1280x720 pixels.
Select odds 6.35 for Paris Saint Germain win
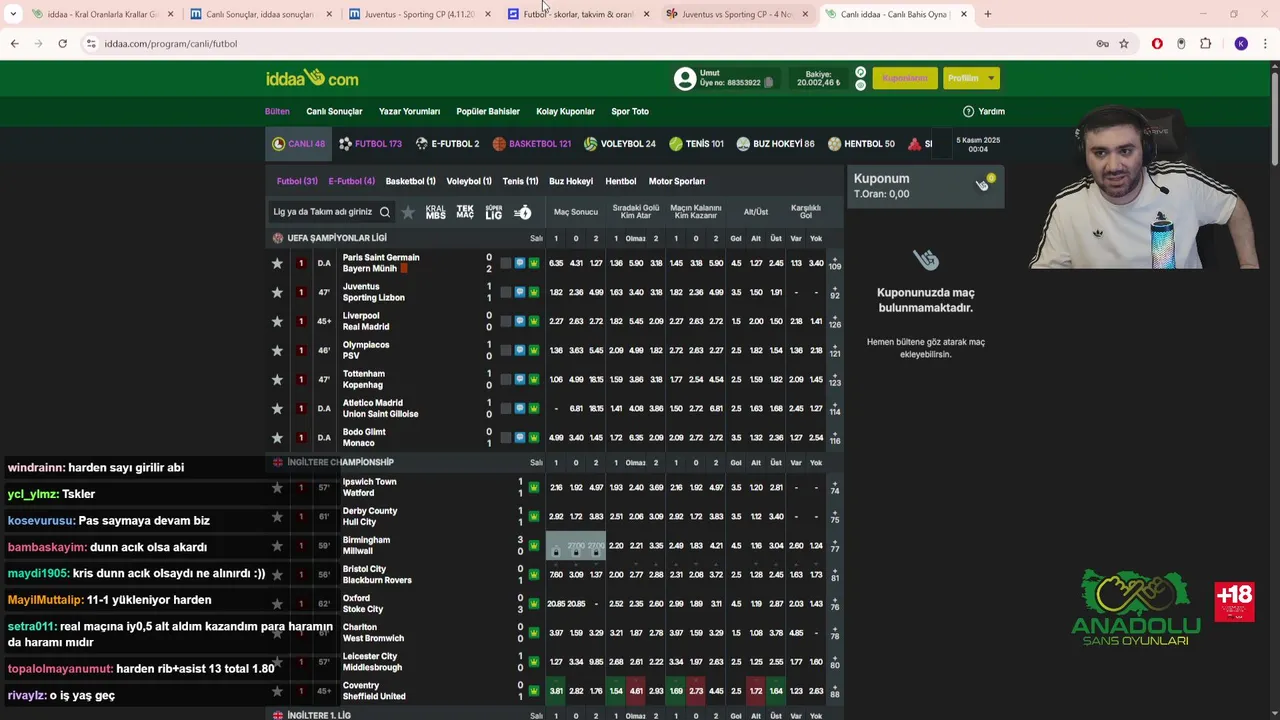coord(556,263)
